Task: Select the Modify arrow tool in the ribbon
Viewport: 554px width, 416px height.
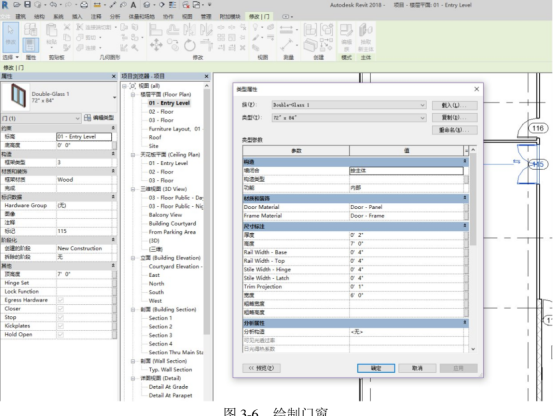Action: [x=10, y=37]
